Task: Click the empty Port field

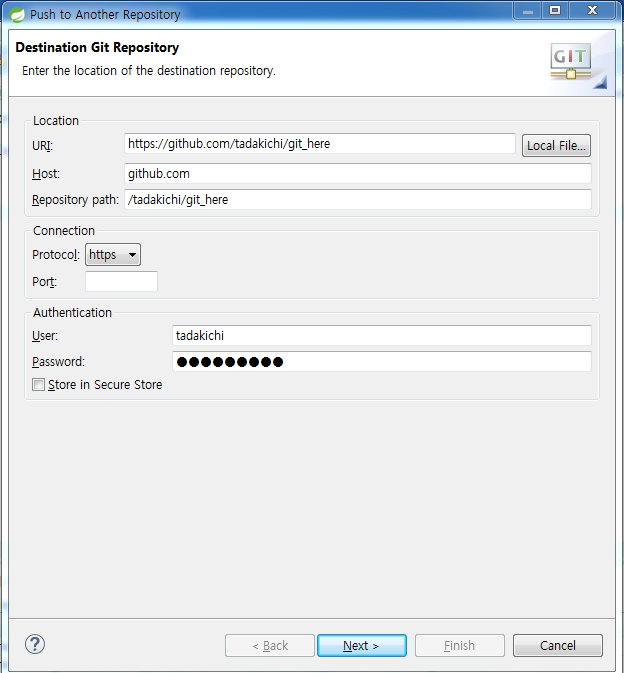Action: [x=121, y=282]
